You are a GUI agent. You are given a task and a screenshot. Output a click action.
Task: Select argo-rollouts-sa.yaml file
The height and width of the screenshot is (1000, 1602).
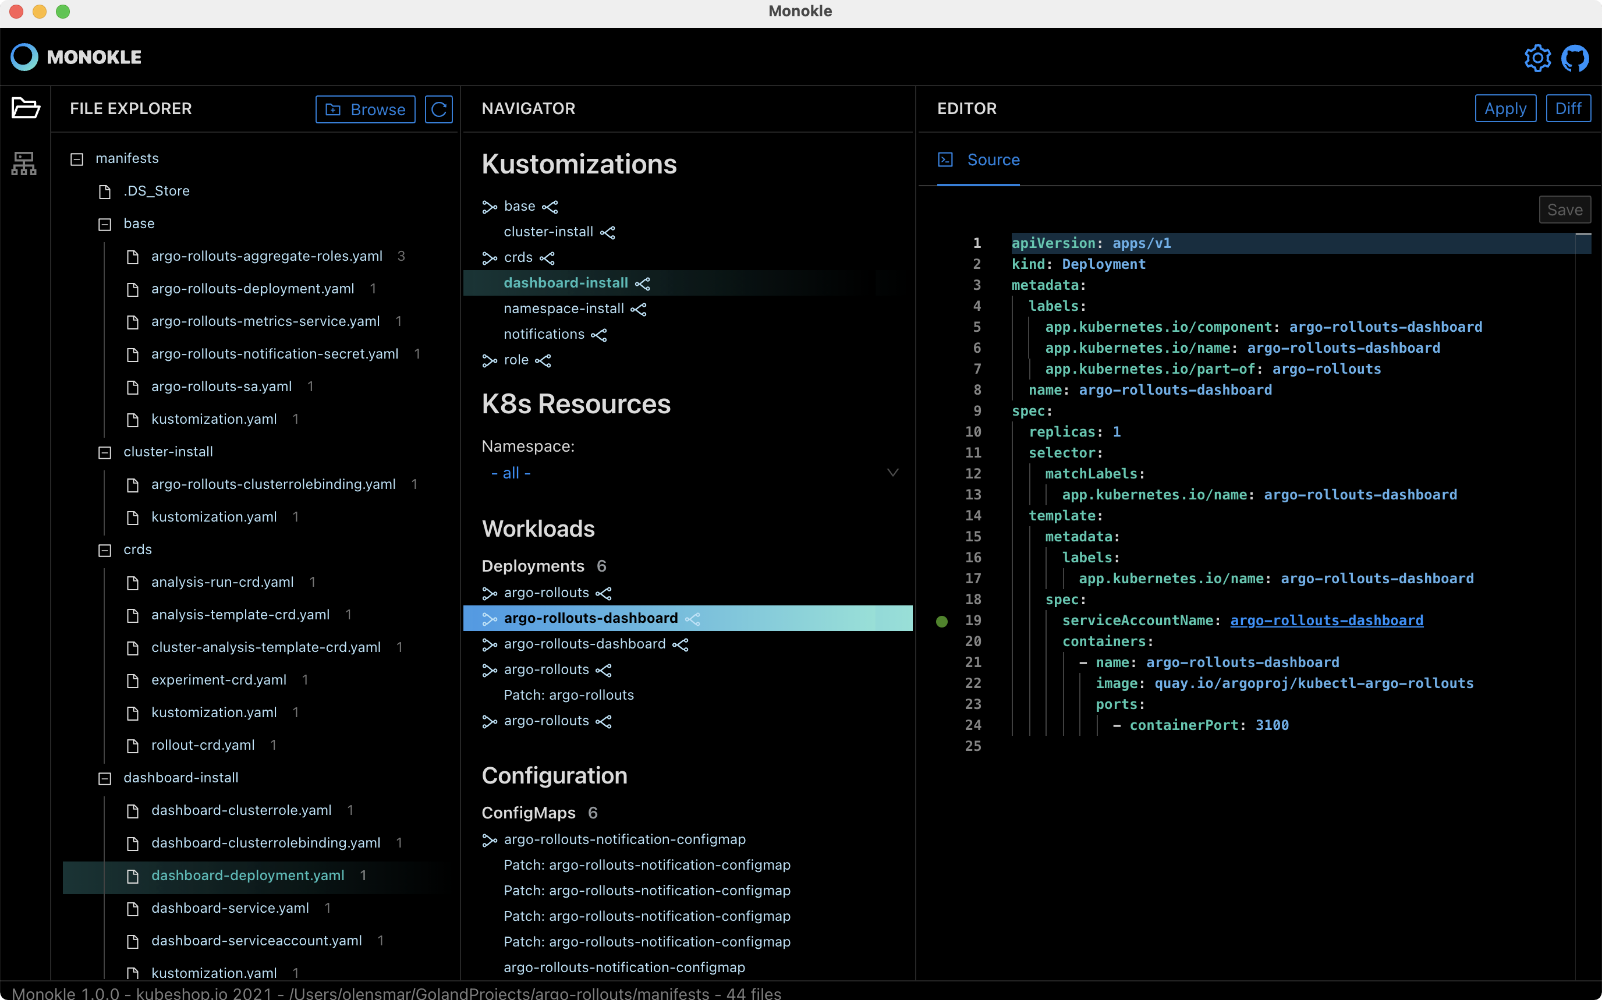(221, 387)
